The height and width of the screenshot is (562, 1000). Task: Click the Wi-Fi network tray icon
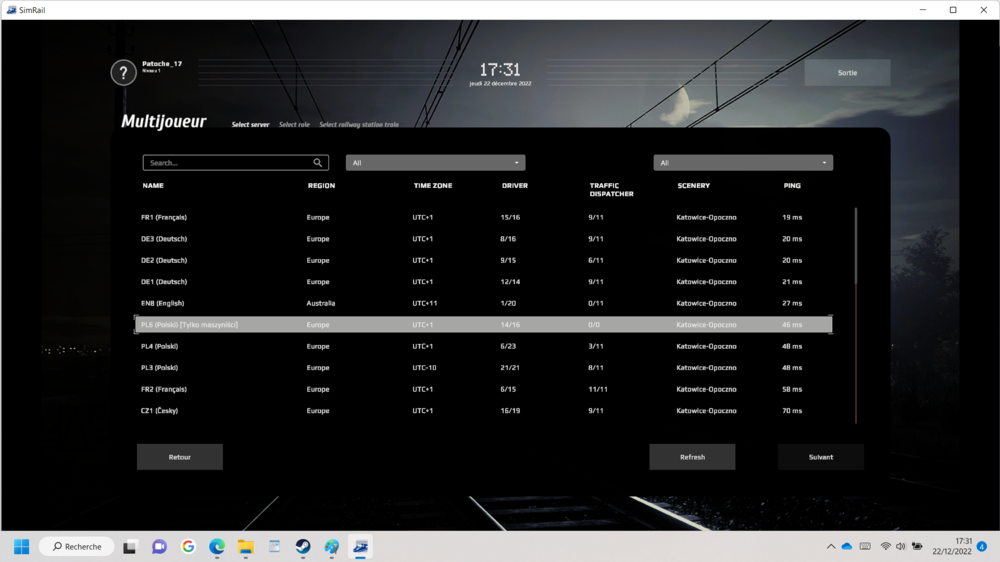pos(885,547)
